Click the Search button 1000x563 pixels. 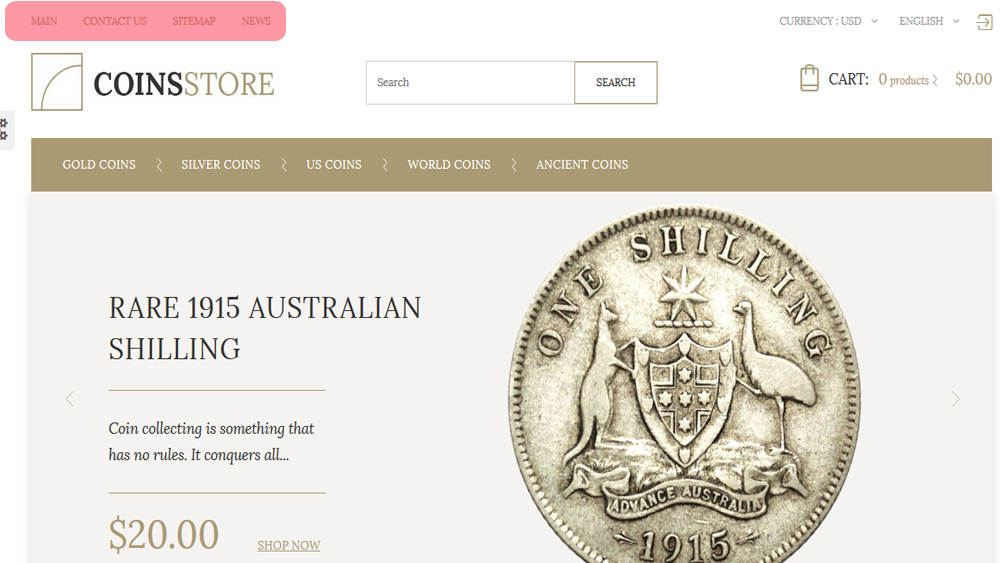[x=615, y=82]
